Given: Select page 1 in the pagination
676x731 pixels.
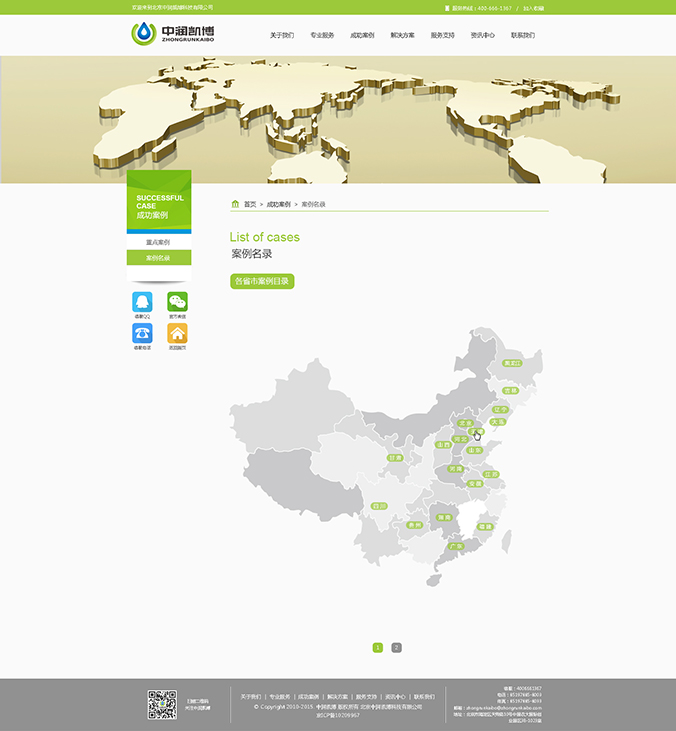Looking at the screenshot, I should click(378, 648).
